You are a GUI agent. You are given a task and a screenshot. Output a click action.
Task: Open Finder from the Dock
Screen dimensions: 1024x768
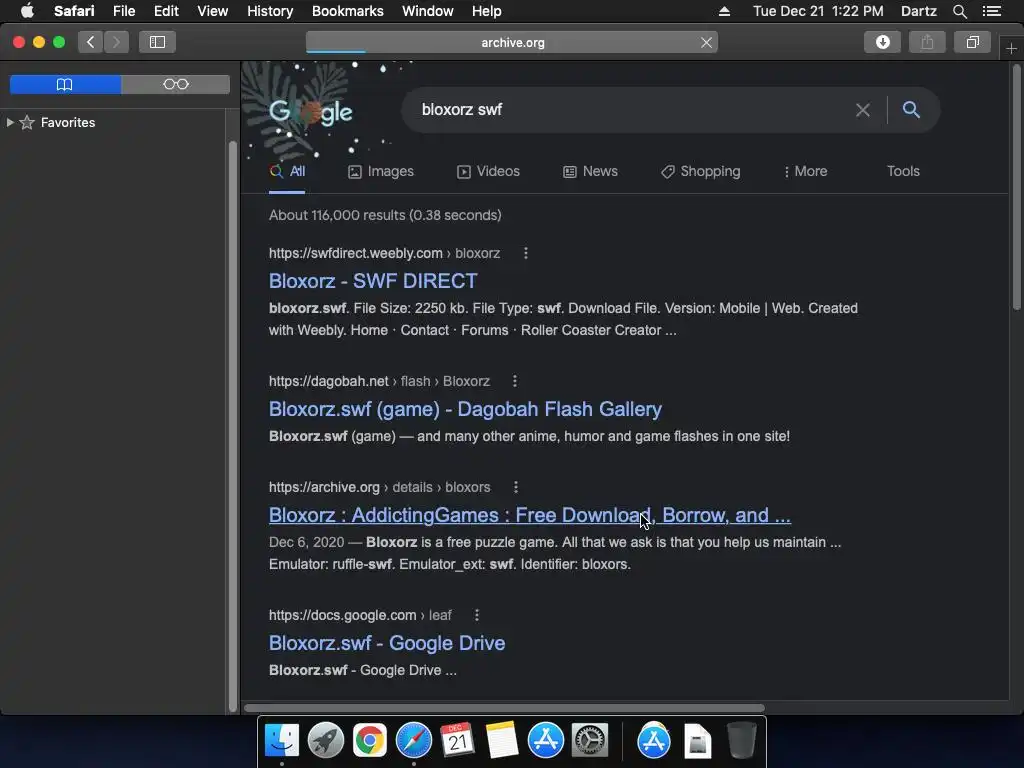(281, 741)
